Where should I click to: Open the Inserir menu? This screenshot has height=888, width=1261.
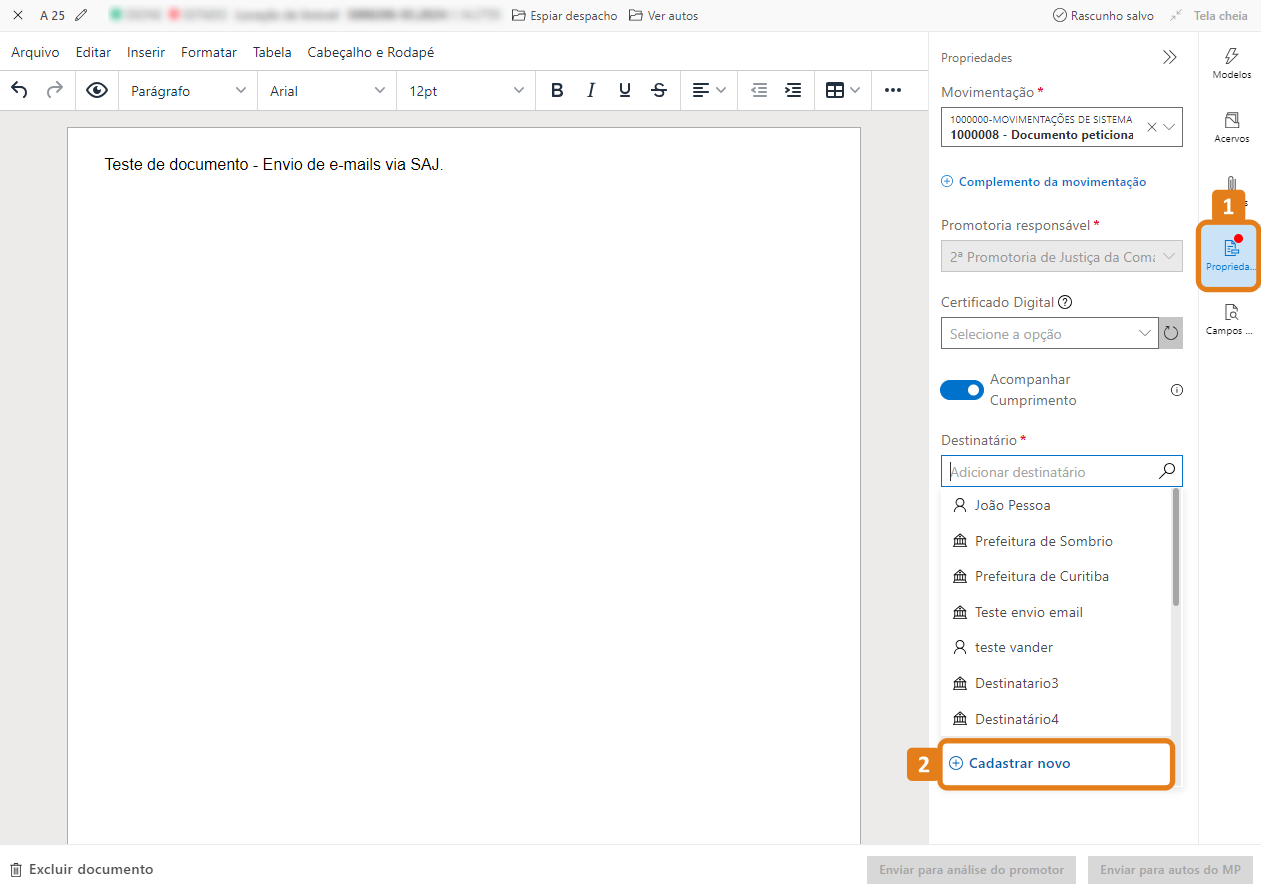click(146, 52)
